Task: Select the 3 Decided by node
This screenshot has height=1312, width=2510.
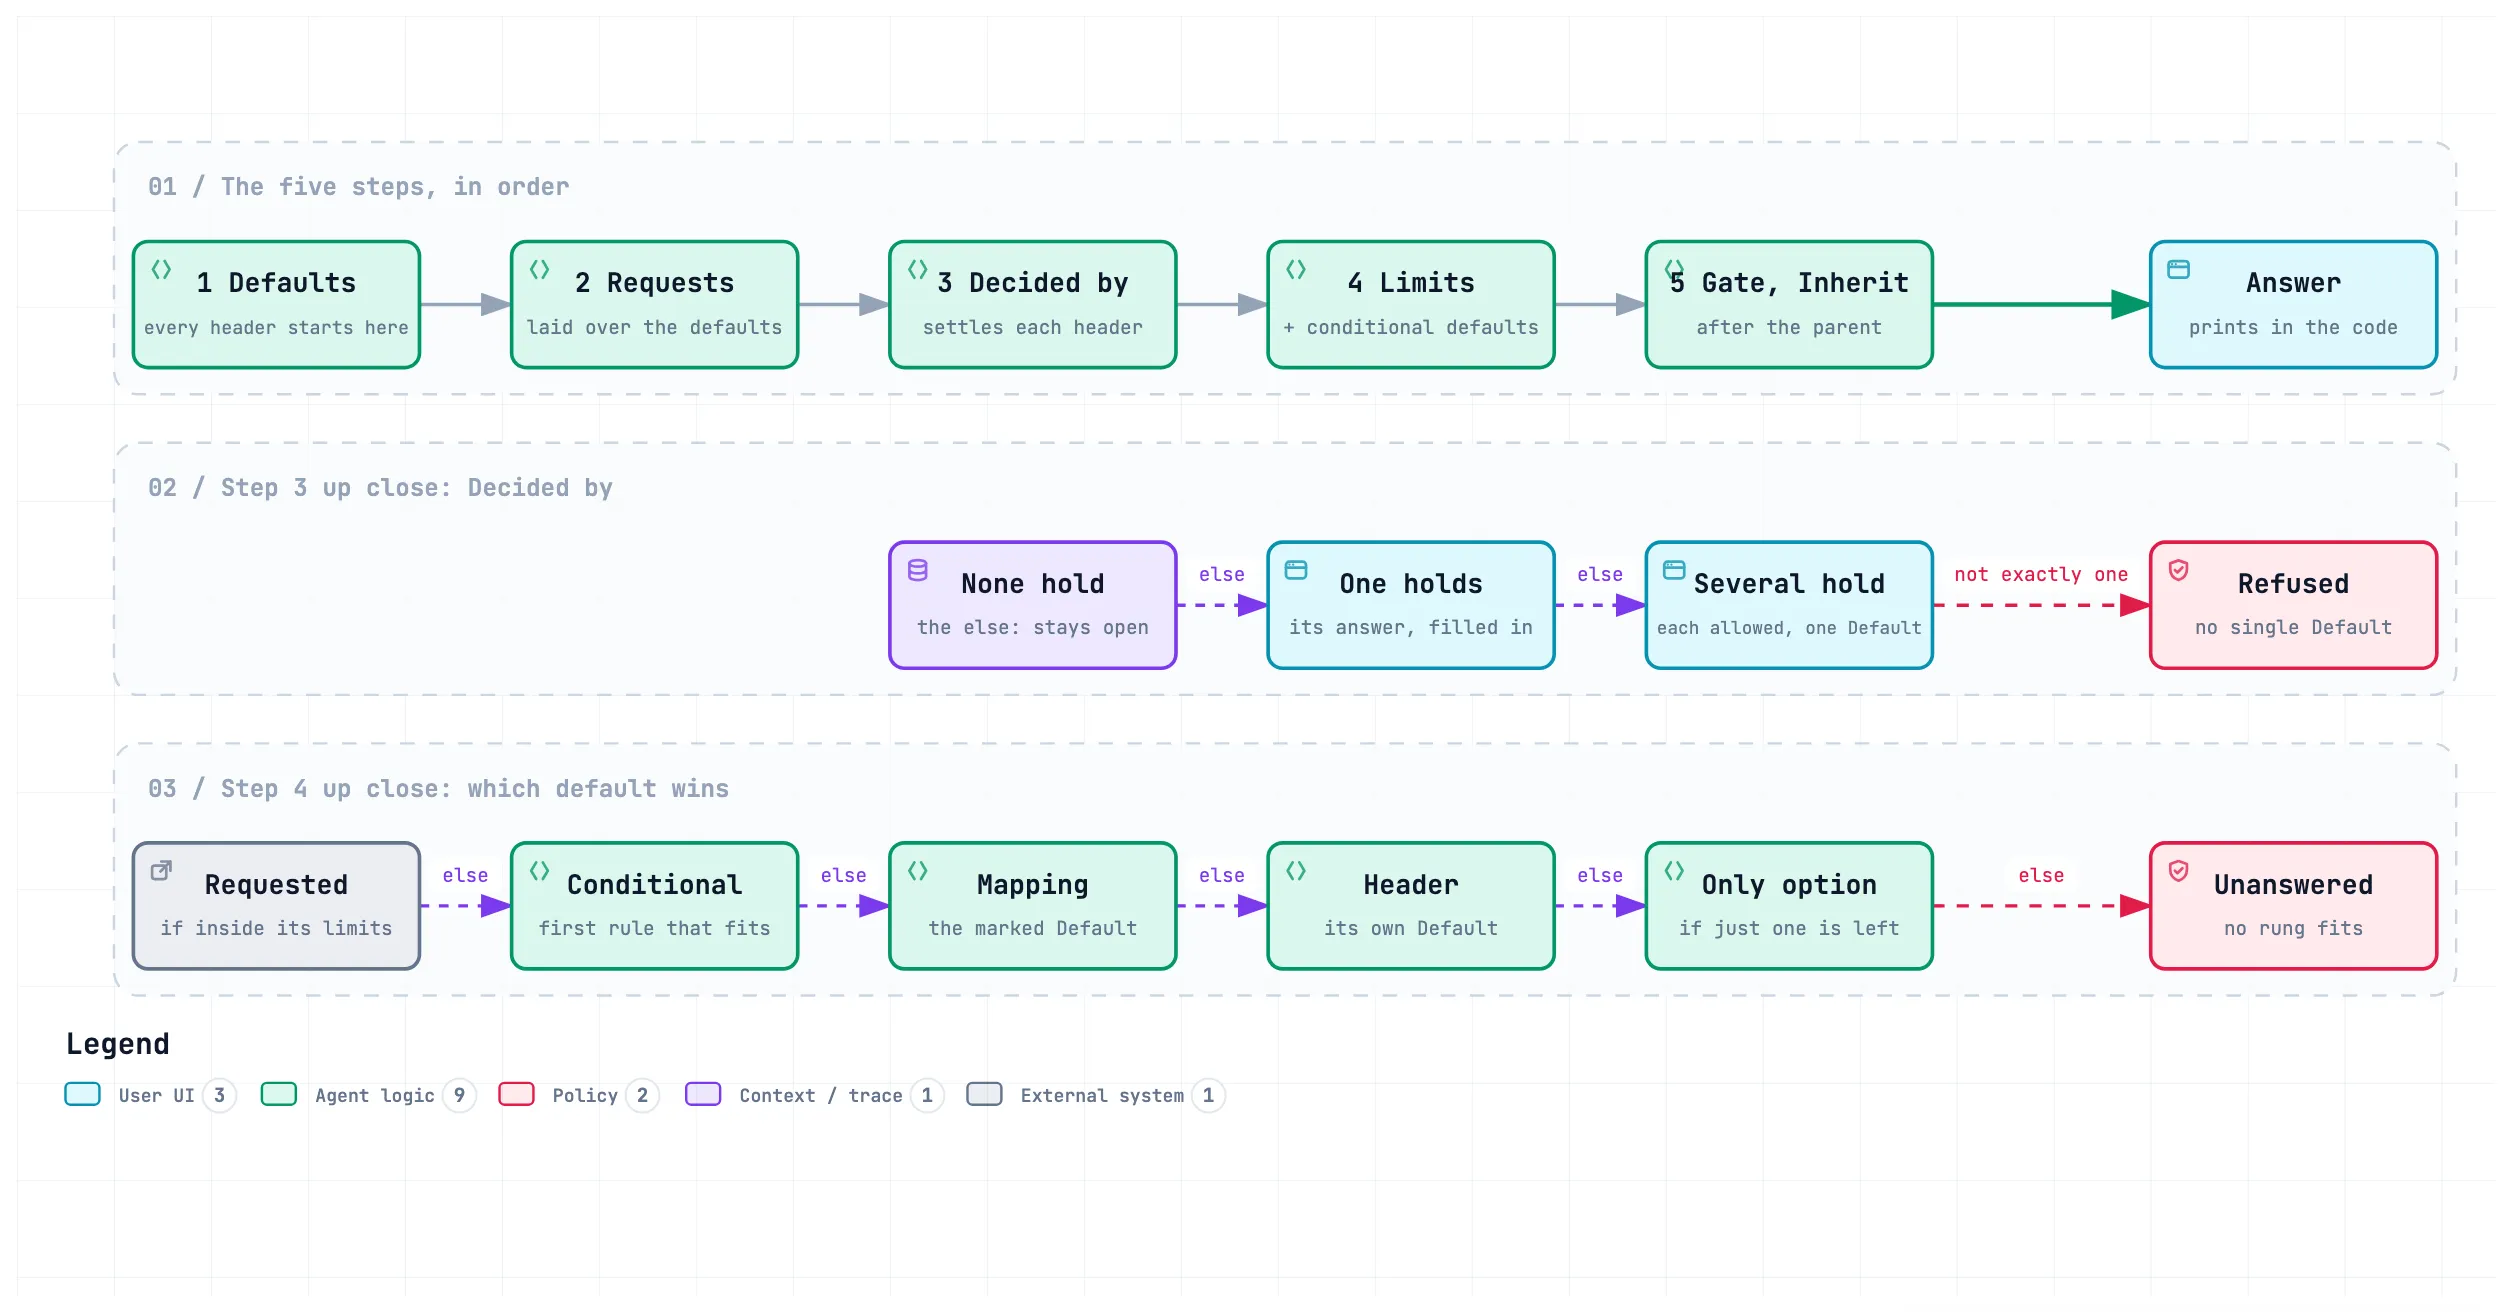Action: tap(1033, 305)
